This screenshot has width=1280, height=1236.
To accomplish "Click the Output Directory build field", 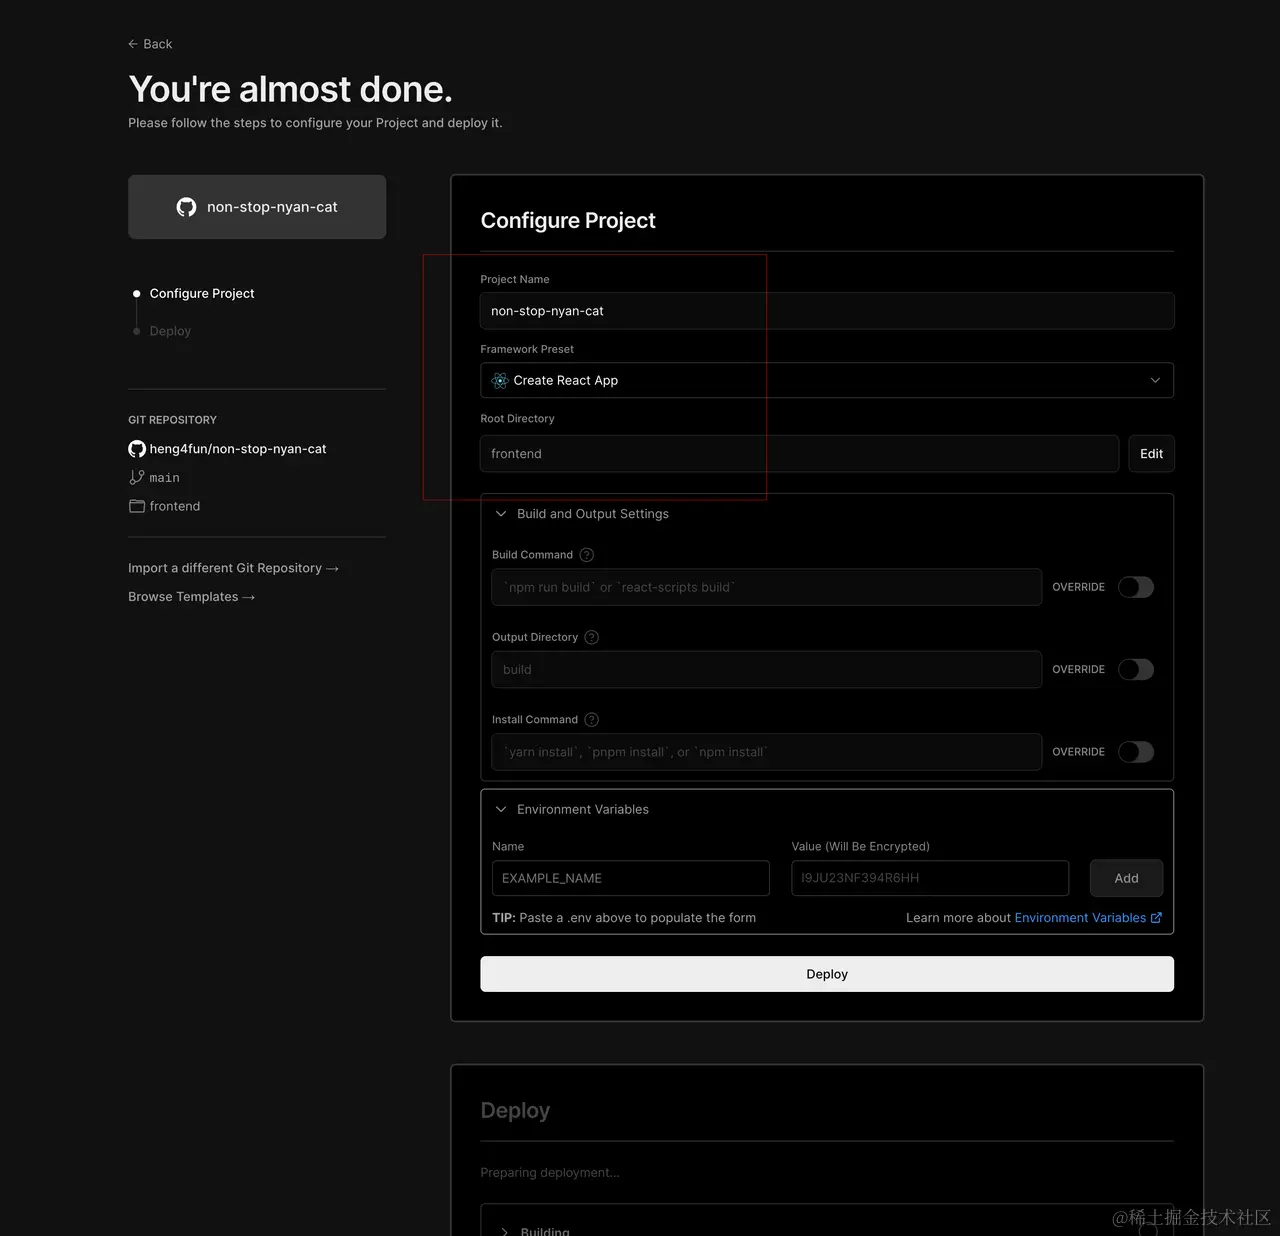I will pos(766,669).
